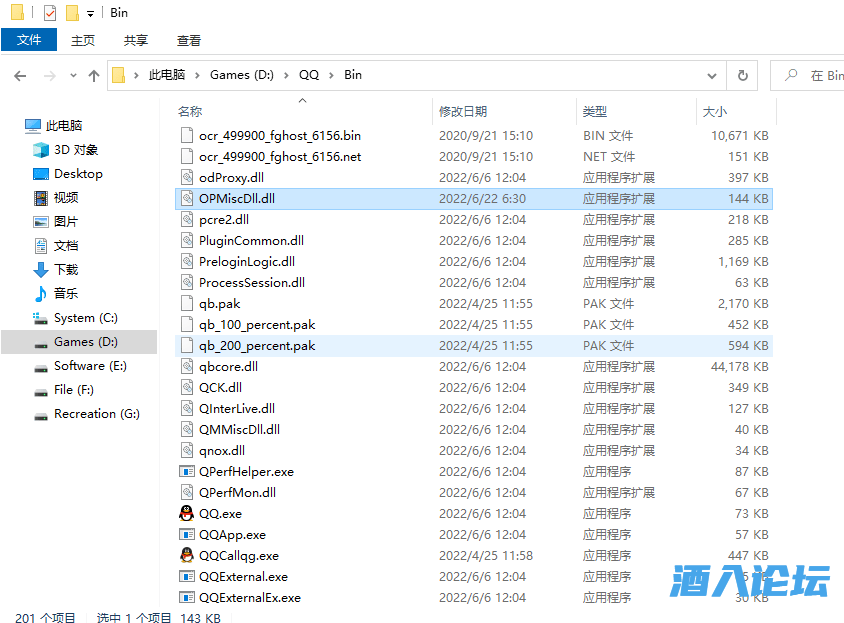Click the 视频 film icon in sidebar
This screenshot has width=844, height=623.
pos(41,198)
